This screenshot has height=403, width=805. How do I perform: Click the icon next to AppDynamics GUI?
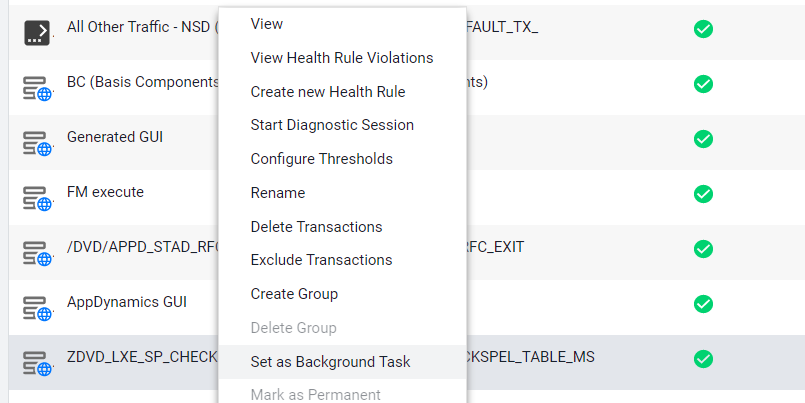(x=37, y=308)
